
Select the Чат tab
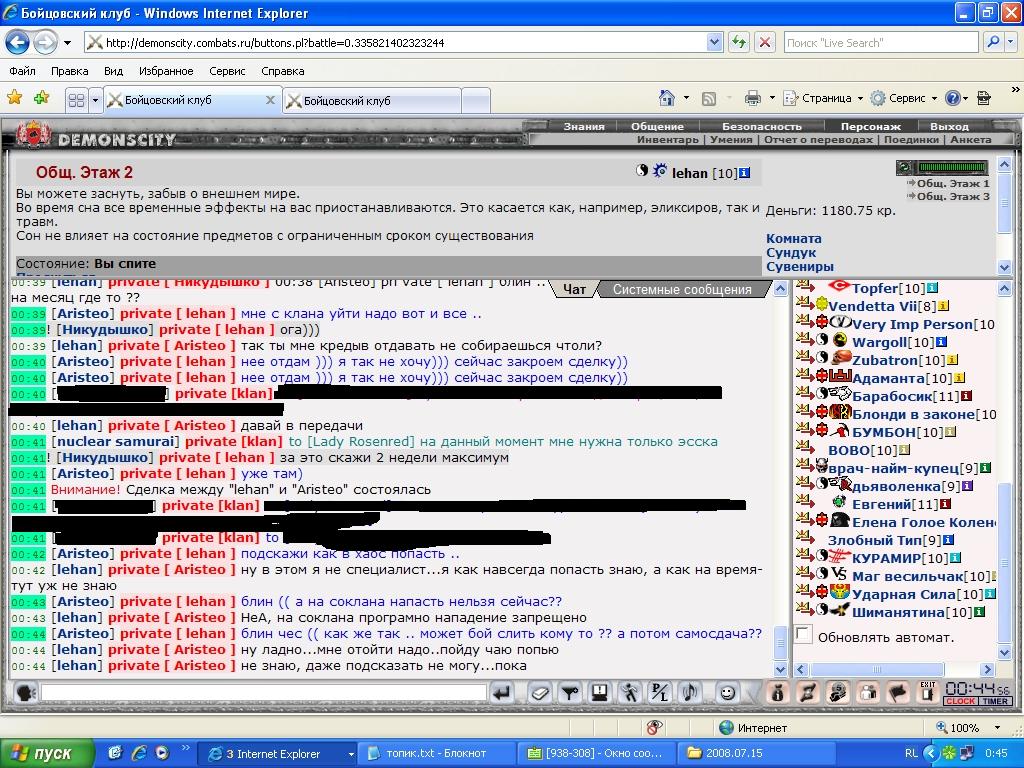click(x=574, y=289)
